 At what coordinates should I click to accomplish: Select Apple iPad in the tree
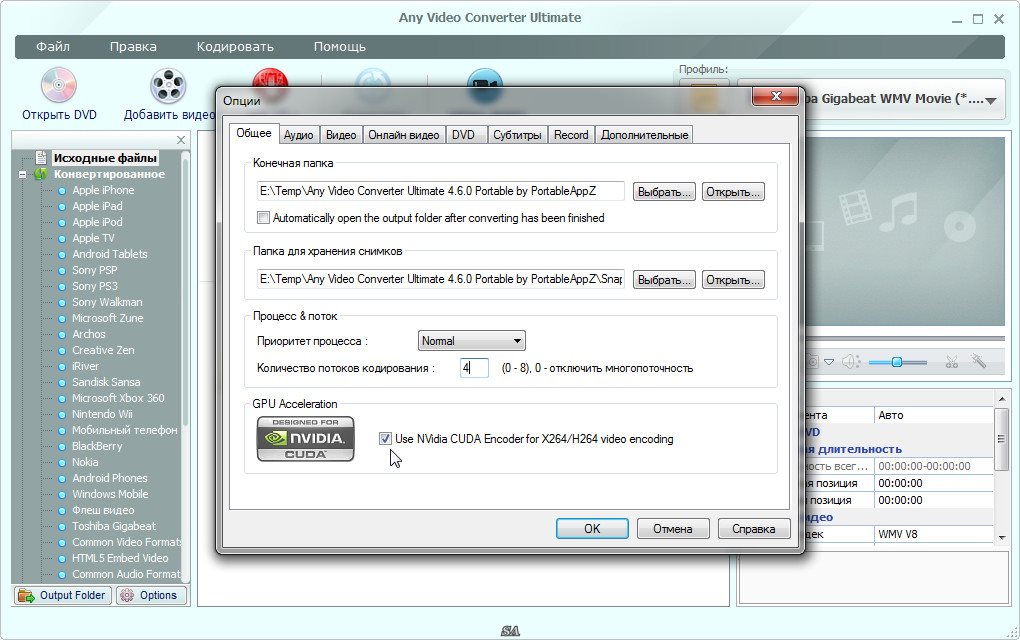[97, 206]
